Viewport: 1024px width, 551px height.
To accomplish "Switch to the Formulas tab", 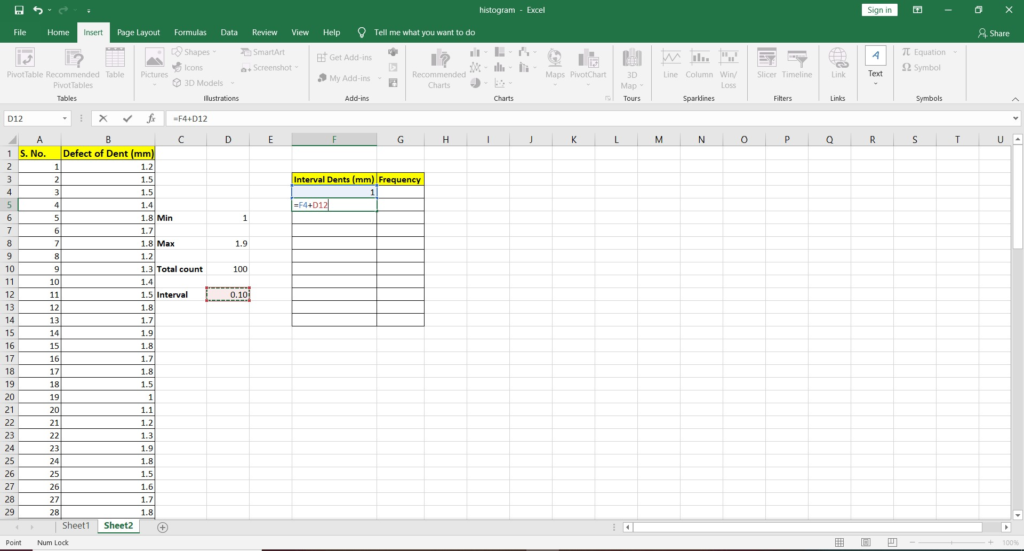I will (x=190, y=32).
